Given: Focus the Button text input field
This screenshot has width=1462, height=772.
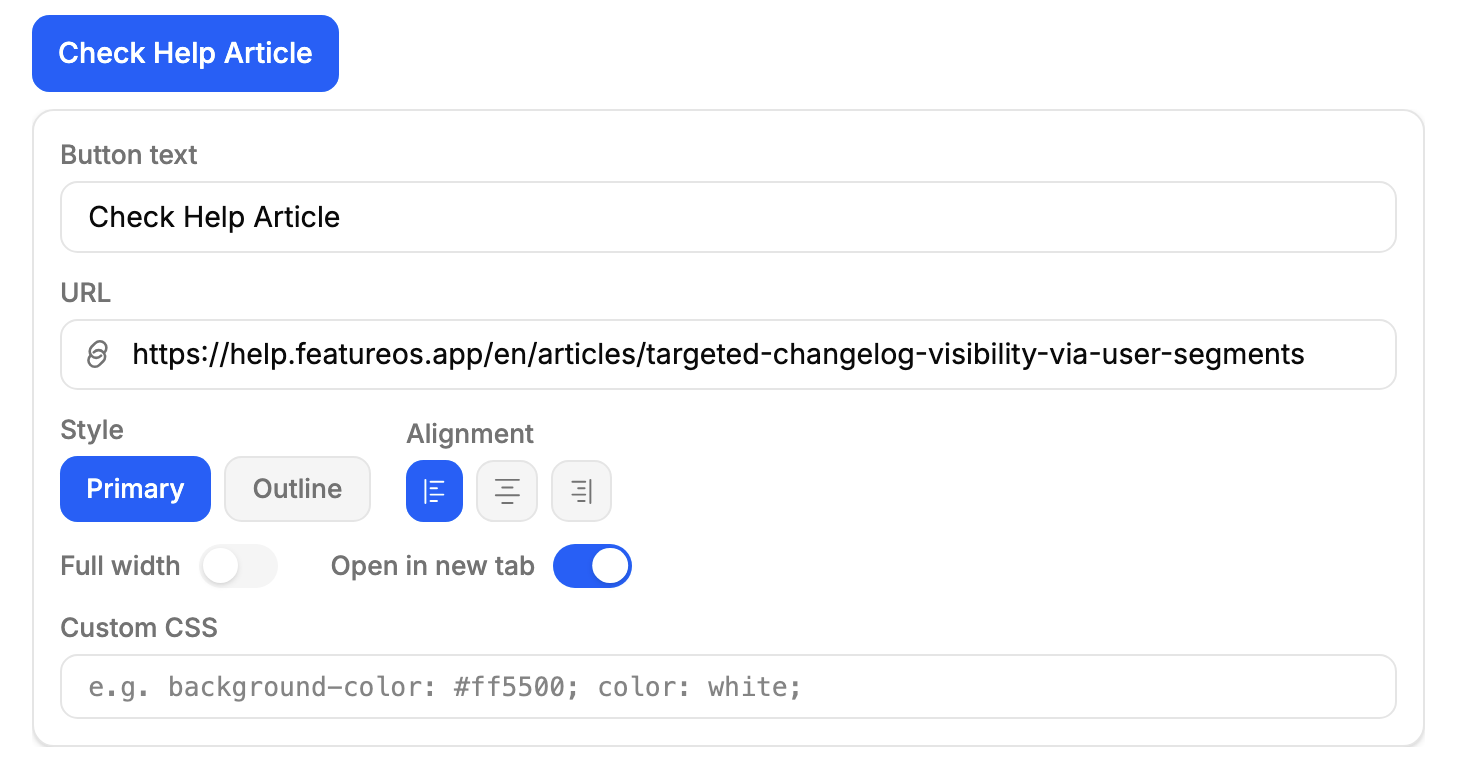Looking at the screenshot, I should click(728, 217).
